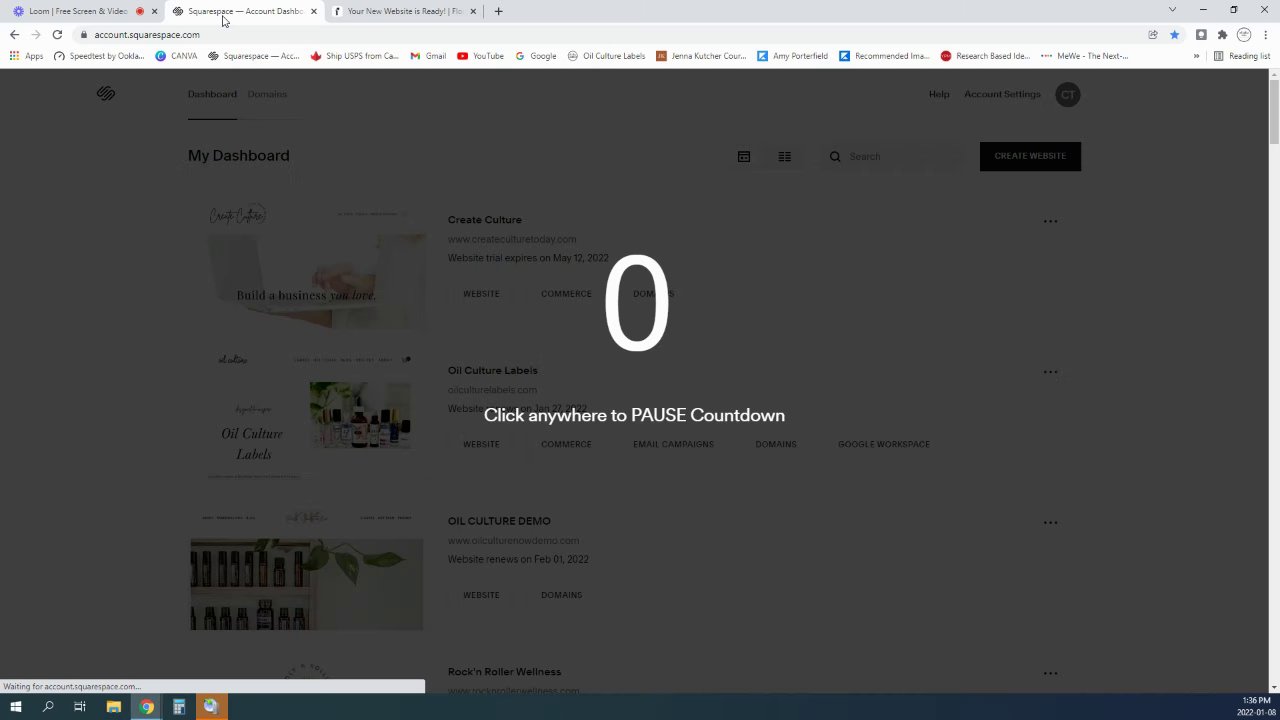1280x720 pixels.
Task: Open the Jenna Kutcher Course bookmark
Action: point(701,56)
